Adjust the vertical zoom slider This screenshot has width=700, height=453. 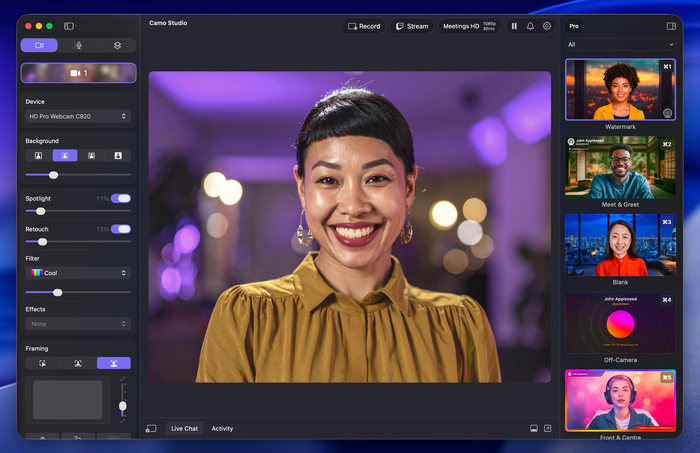(122, 400)
